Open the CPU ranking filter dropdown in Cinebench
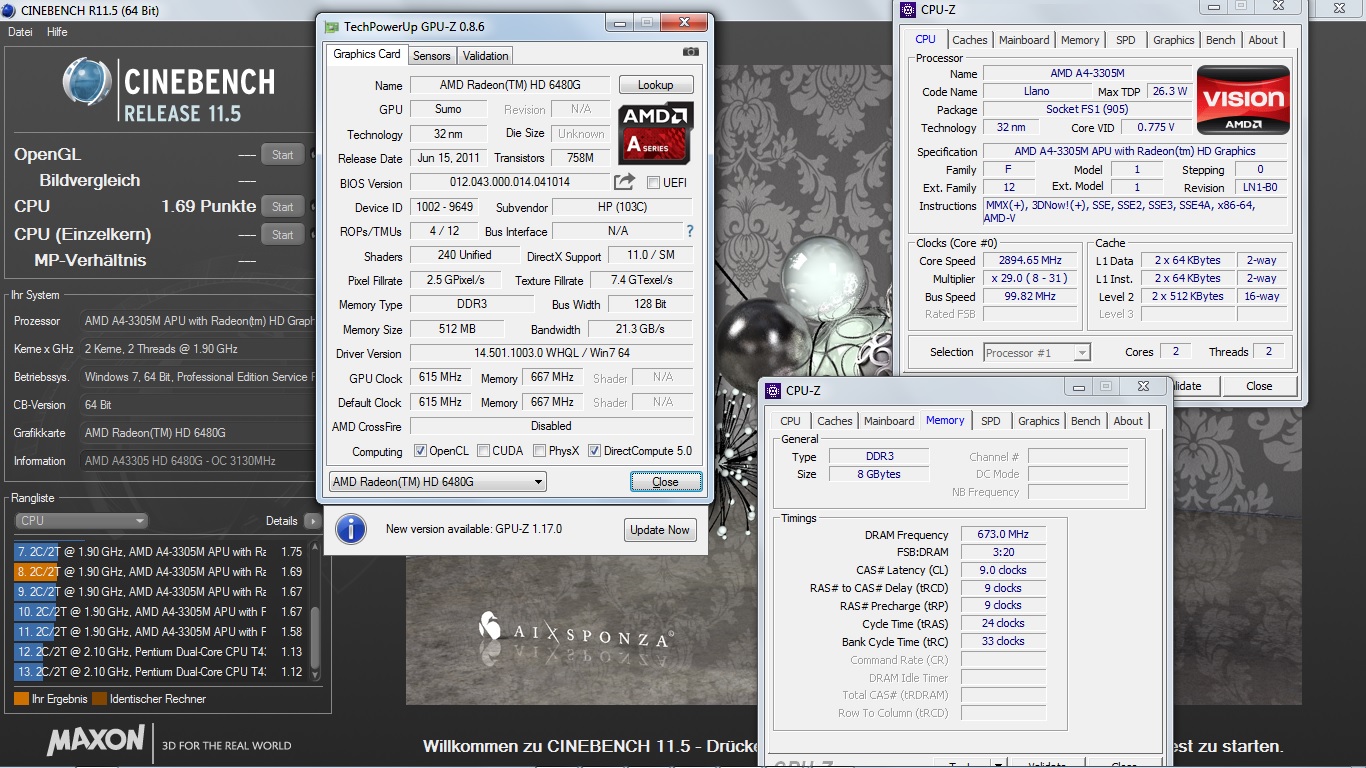This screenshot has height=768, width=1366. 81,521
